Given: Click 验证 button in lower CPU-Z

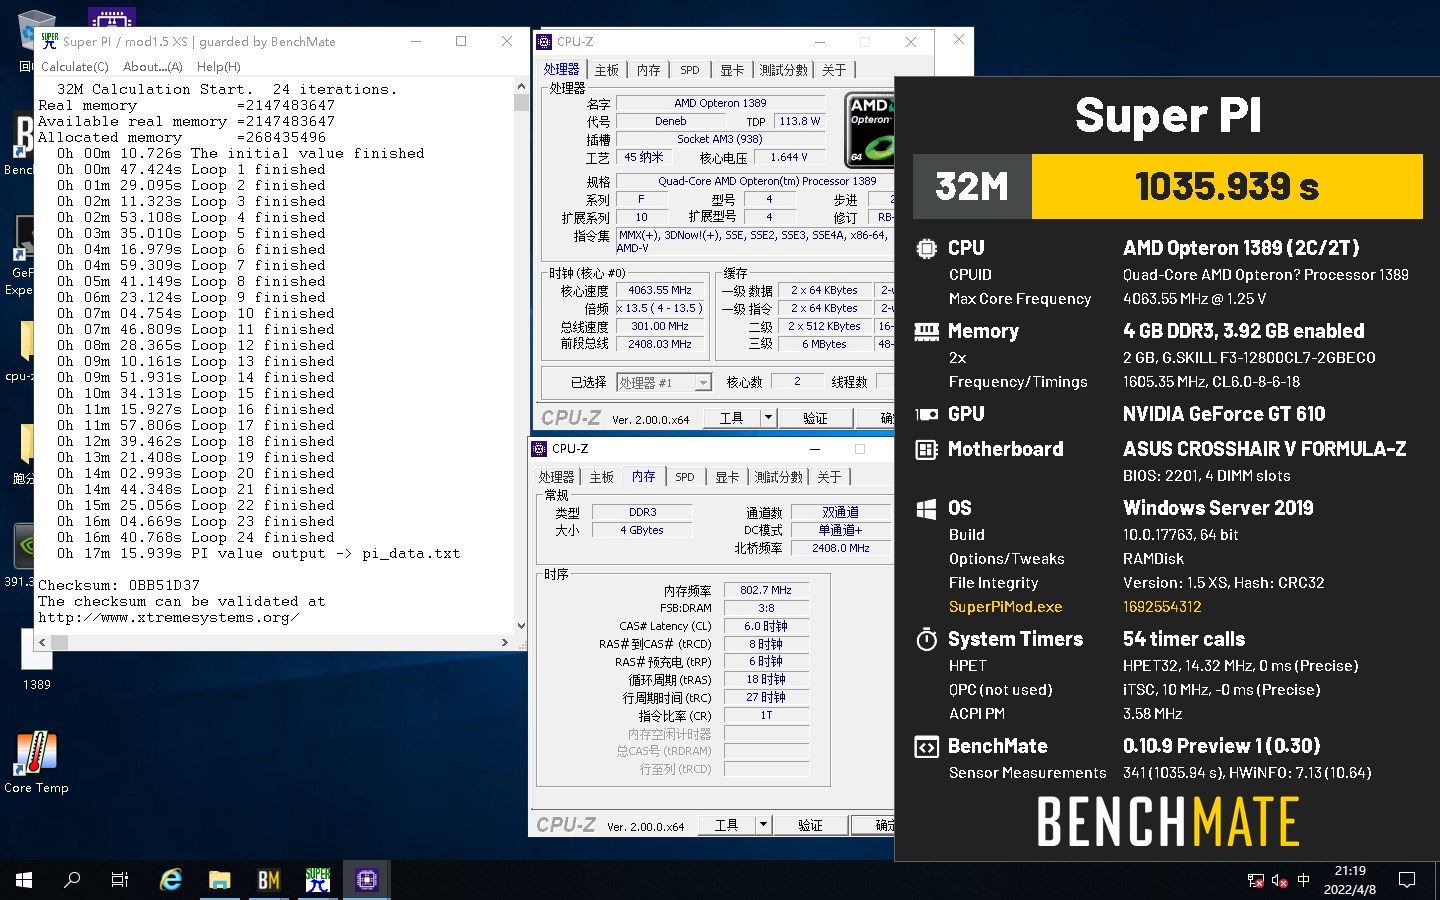Looking at the screenshot, I should tap(810, 825).
